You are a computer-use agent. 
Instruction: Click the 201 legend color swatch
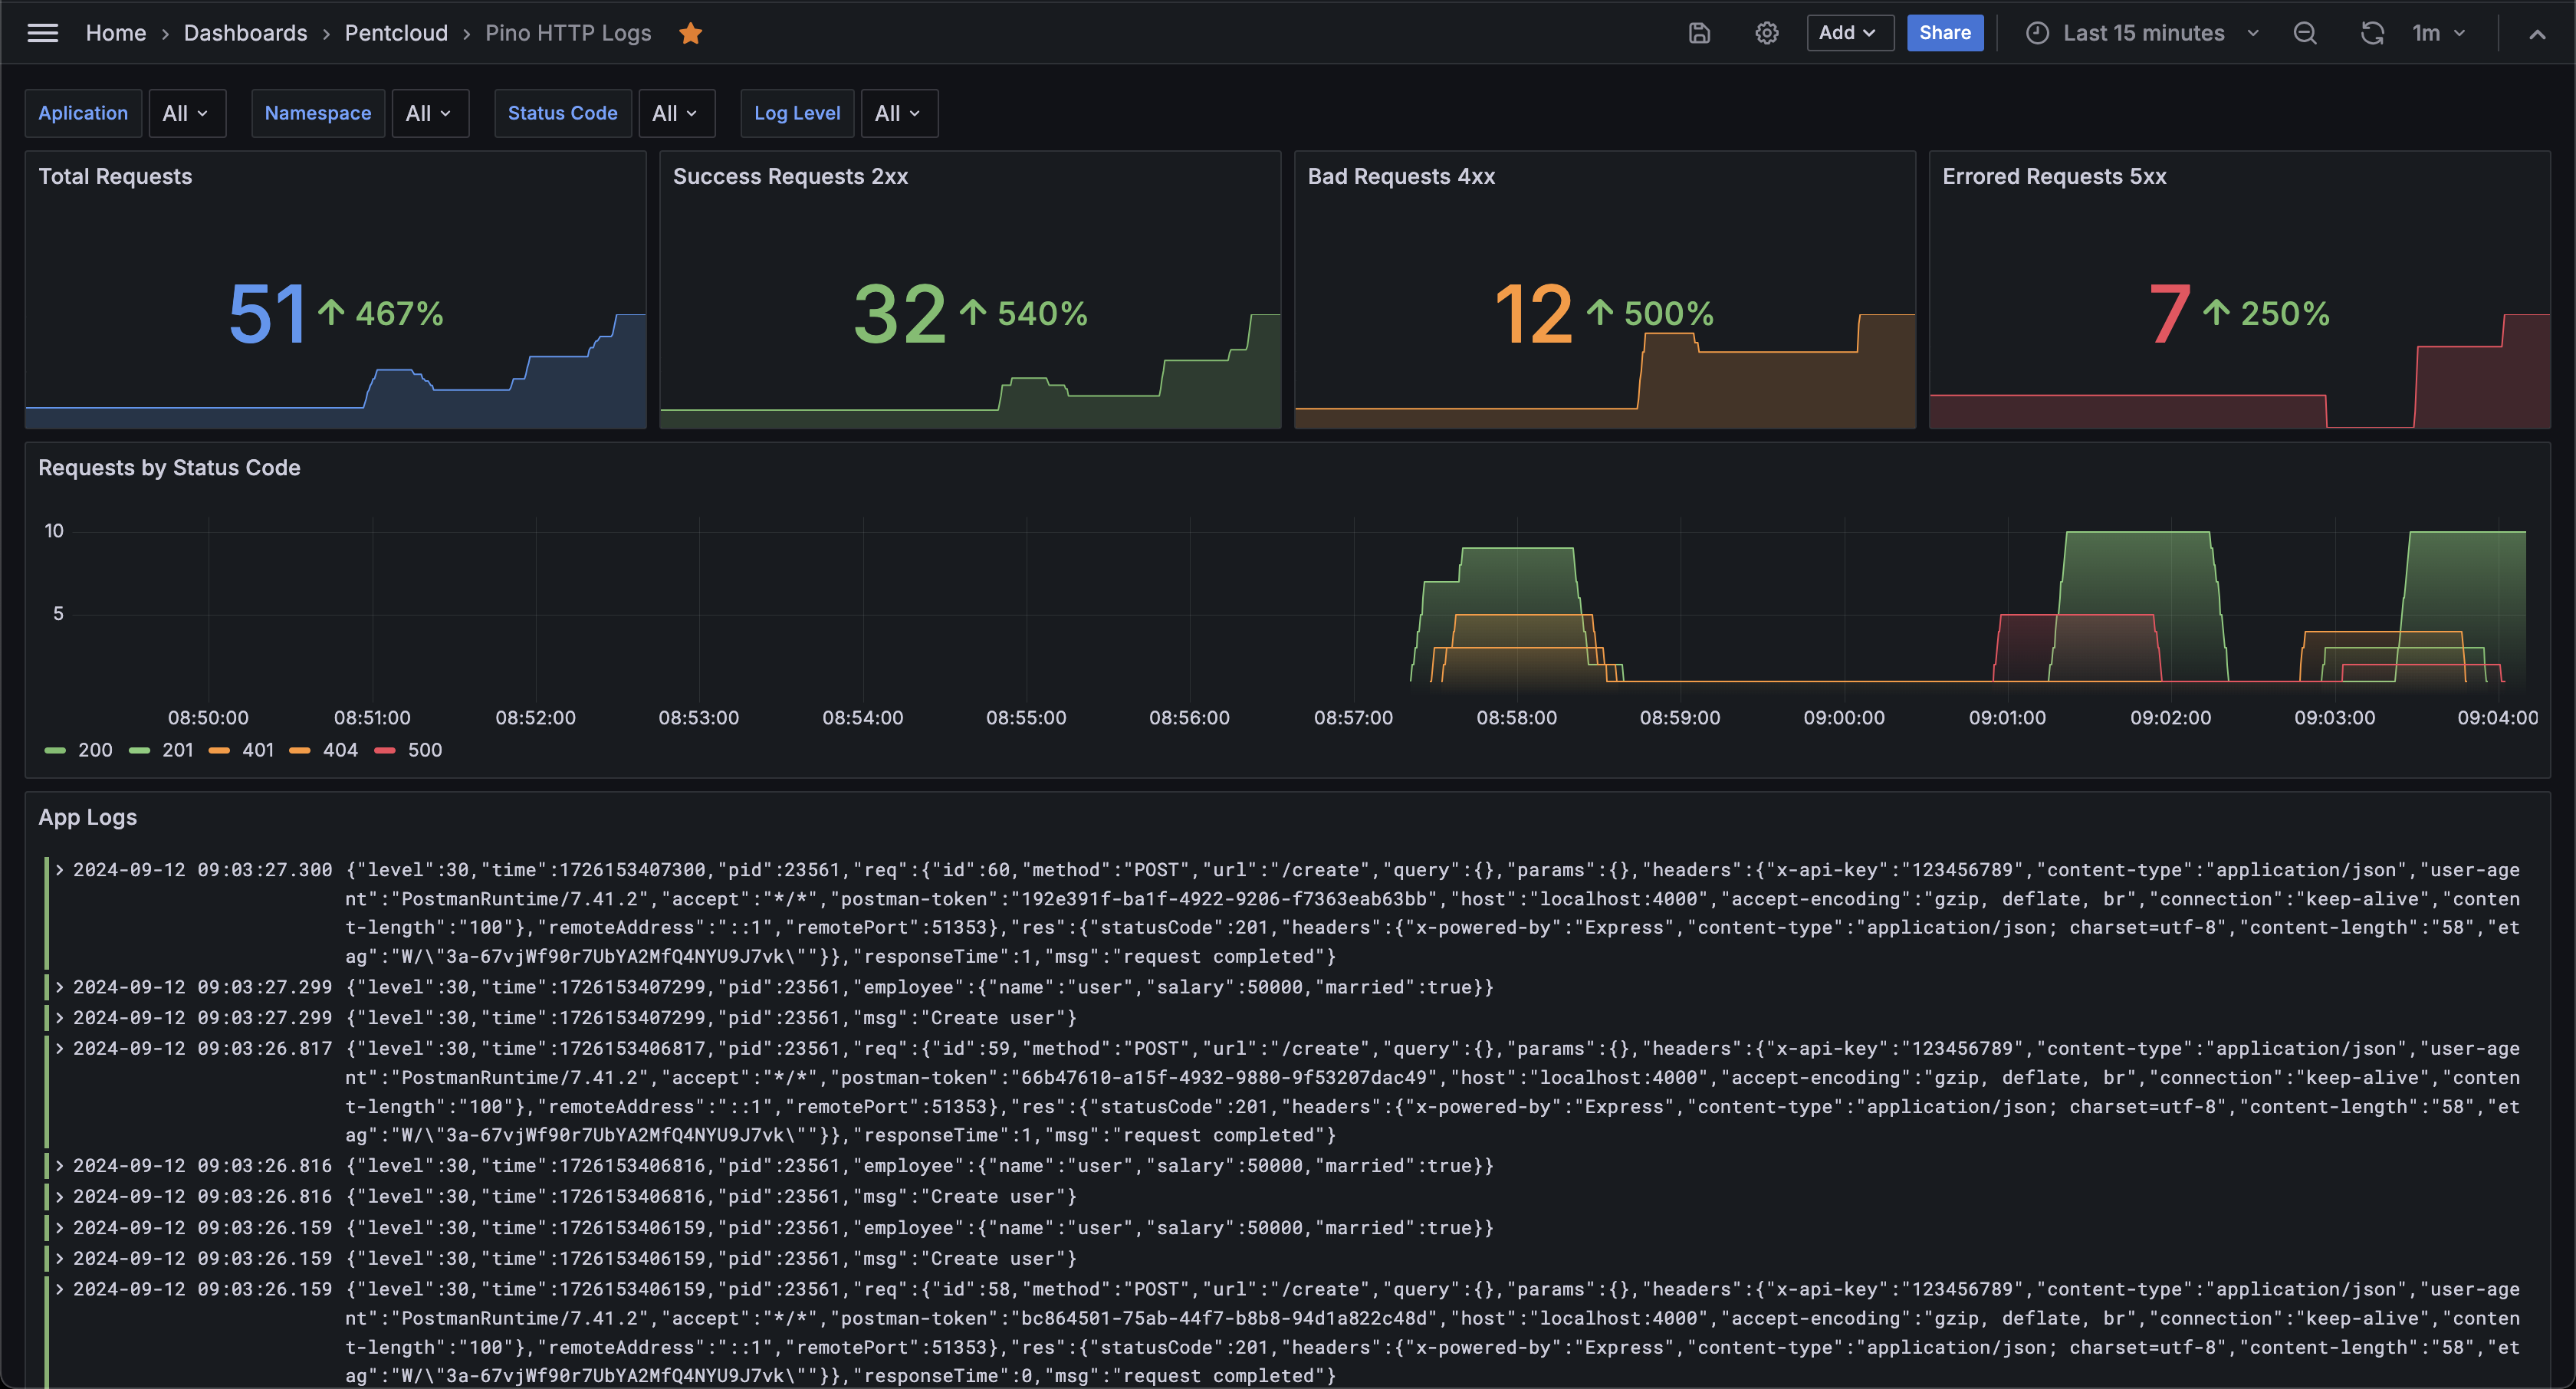[x=139, y=750]
